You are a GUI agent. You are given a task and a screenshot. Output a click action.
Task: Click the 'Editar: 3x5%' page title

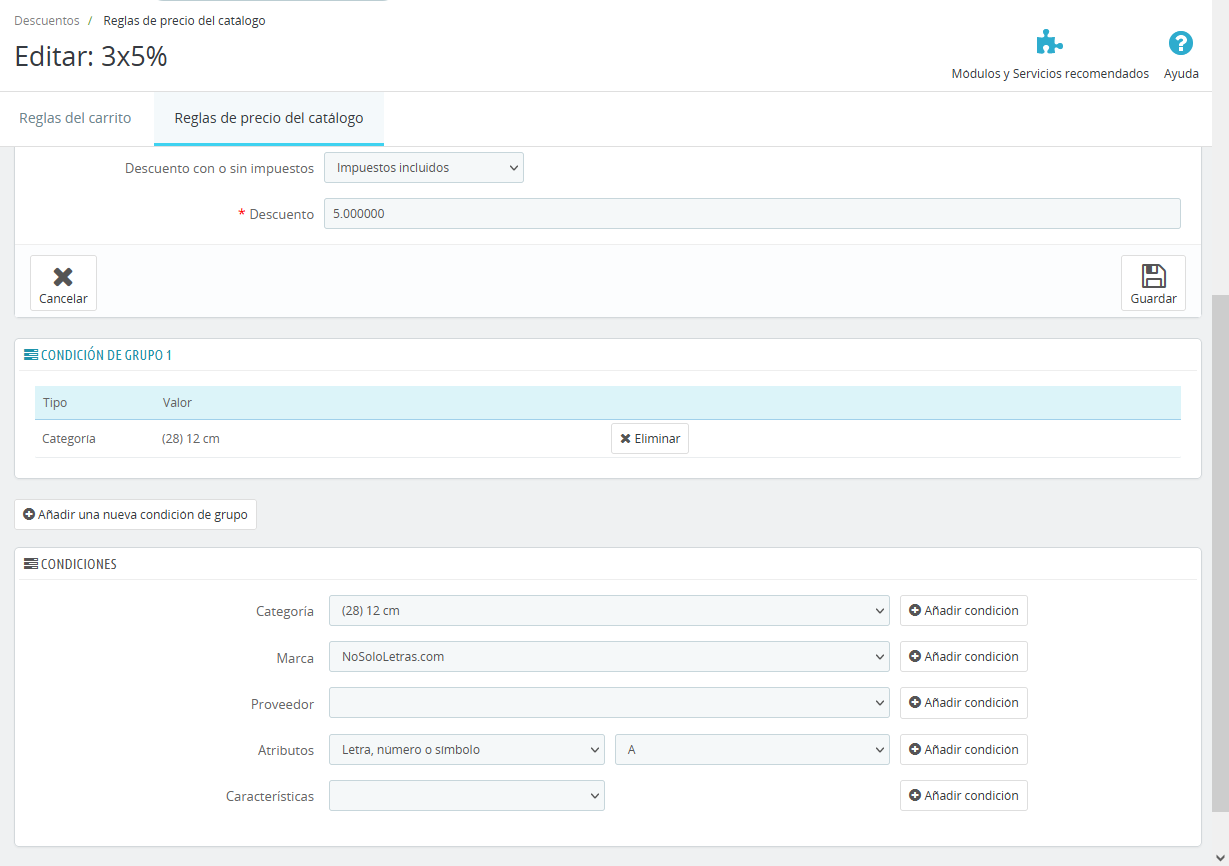click(x=91, y=56)
